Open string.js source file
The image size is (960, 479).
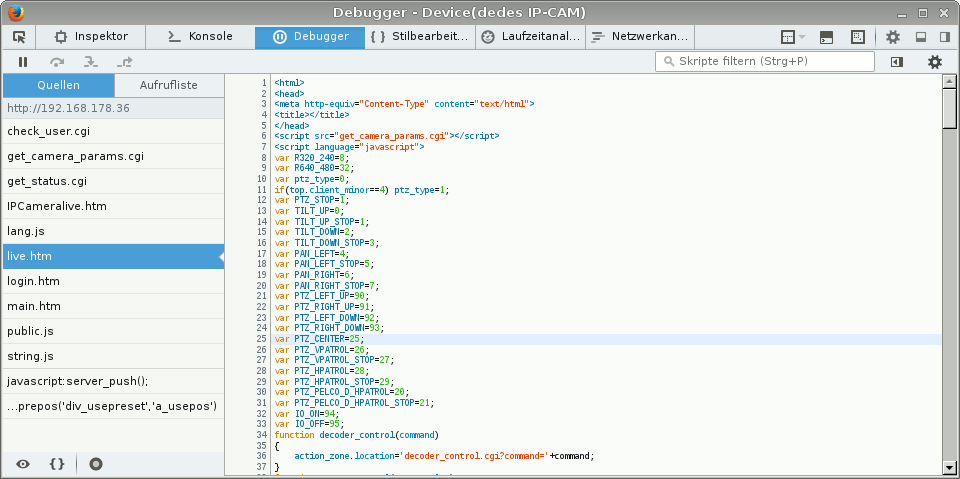pyautogui.click(x=113, y=356)
